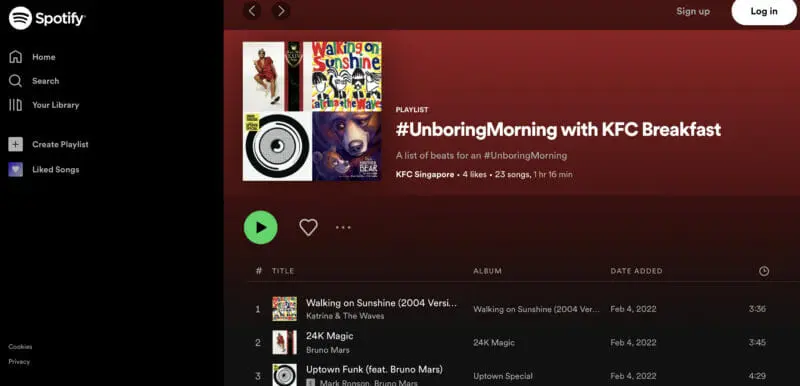The width and height of the screenshot is (800, 386).
Task: Like the playlist with the heart icon
Action: (308, 227)
